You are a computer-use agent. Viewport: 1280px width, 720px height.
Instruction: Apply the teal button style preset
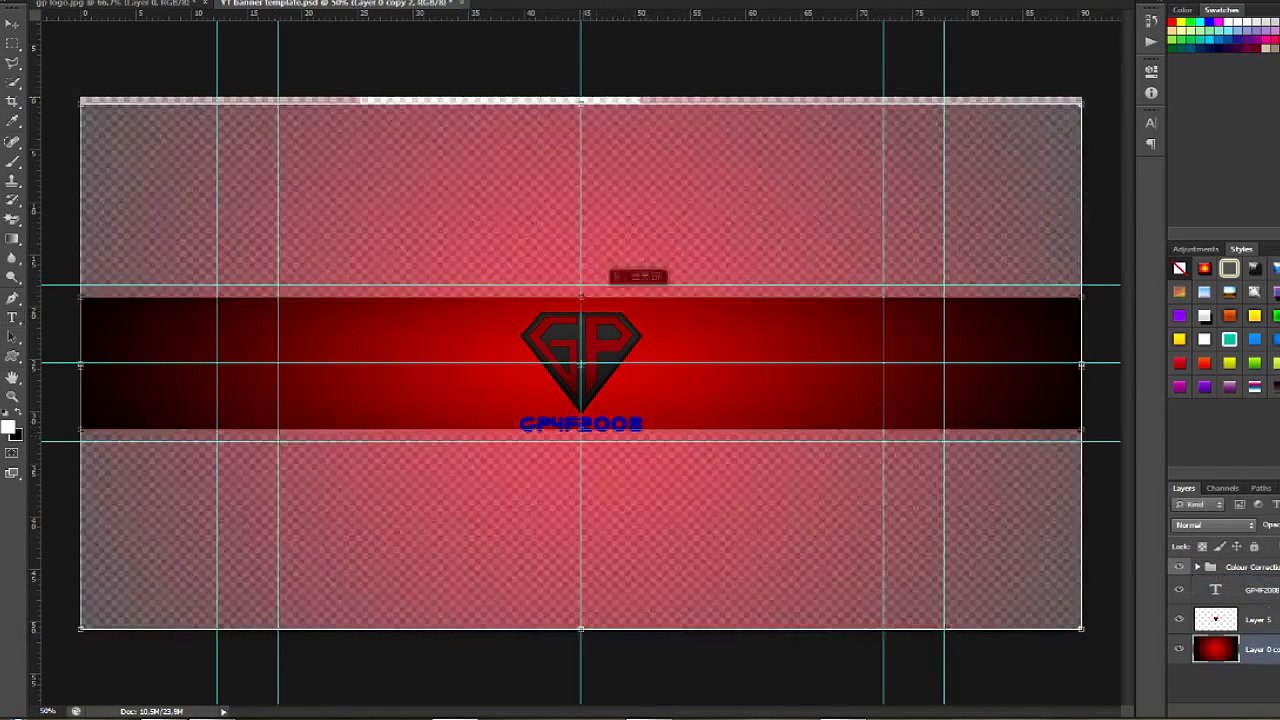click(1229, 340)
